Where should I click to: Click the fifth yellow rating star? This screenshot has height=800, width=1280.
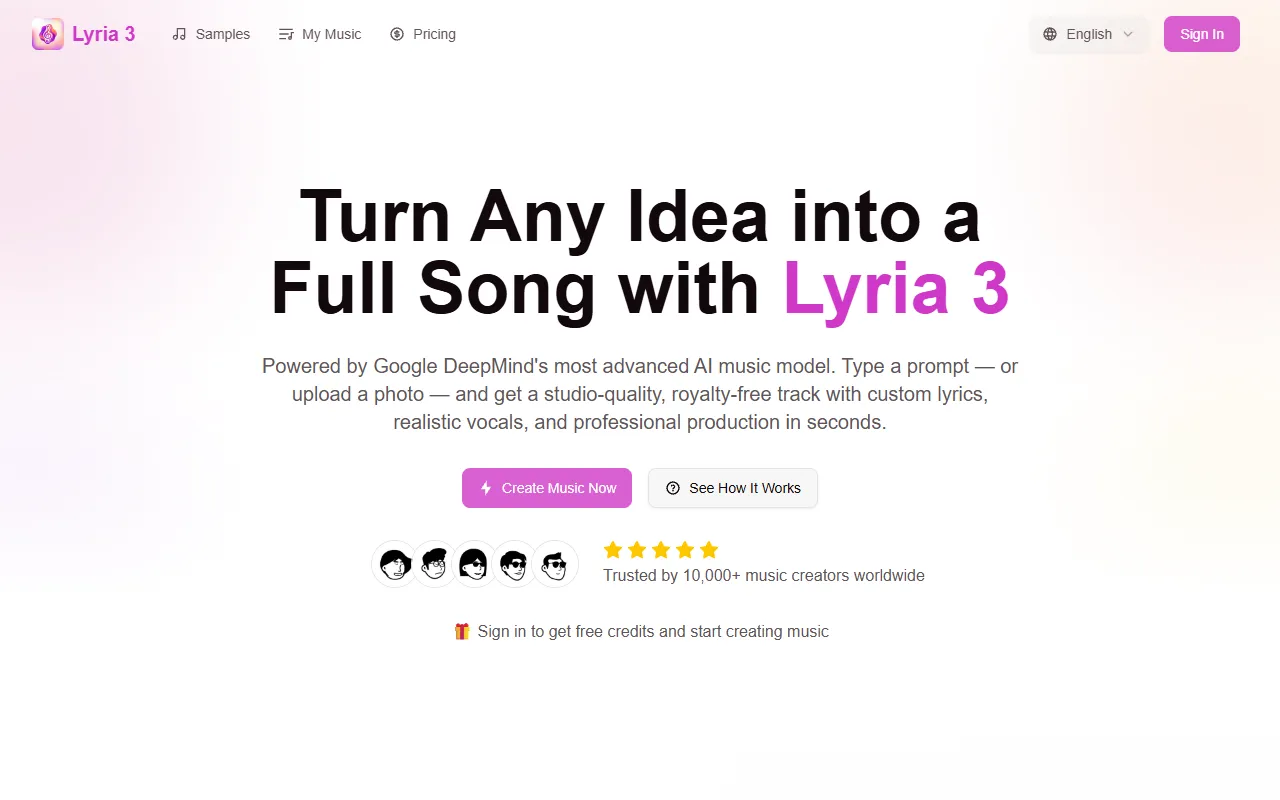point(709,550)
